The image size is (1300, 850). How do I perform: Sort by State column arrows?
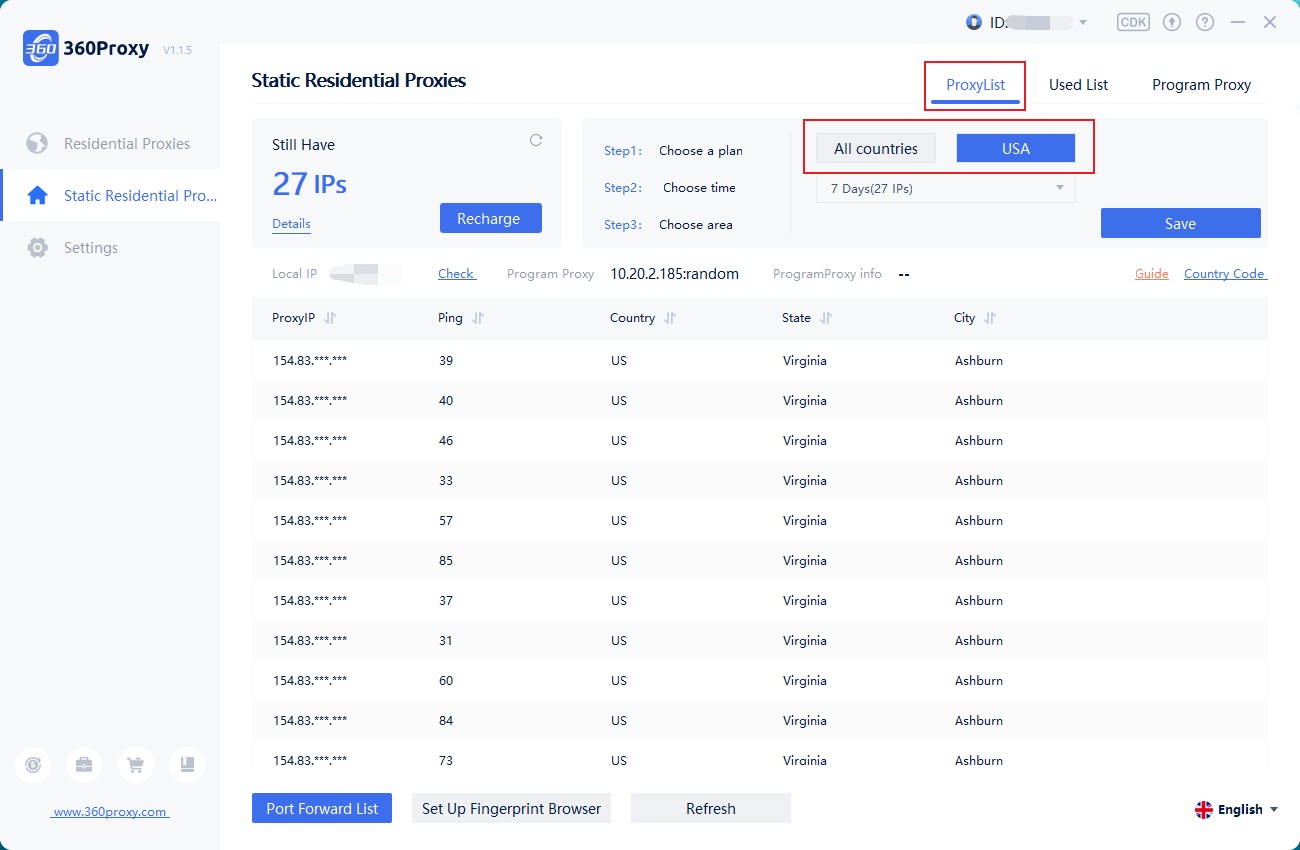tap(826, 318)
